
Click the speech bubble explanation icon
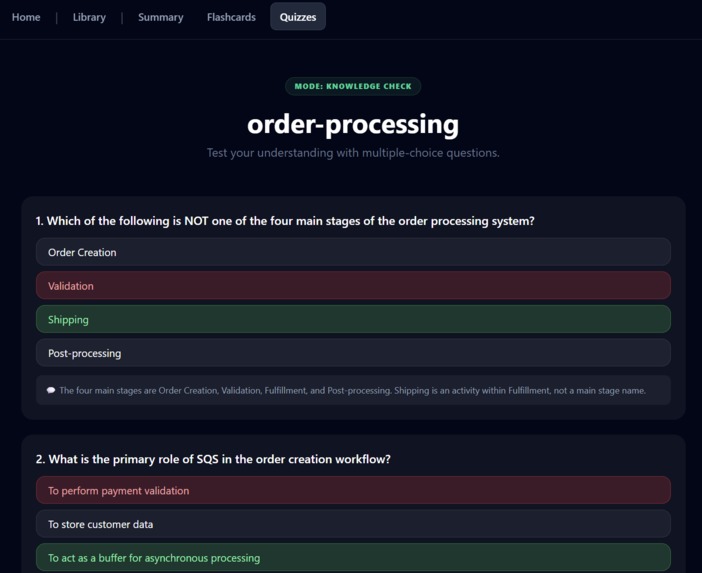click(x=51, y=390)
